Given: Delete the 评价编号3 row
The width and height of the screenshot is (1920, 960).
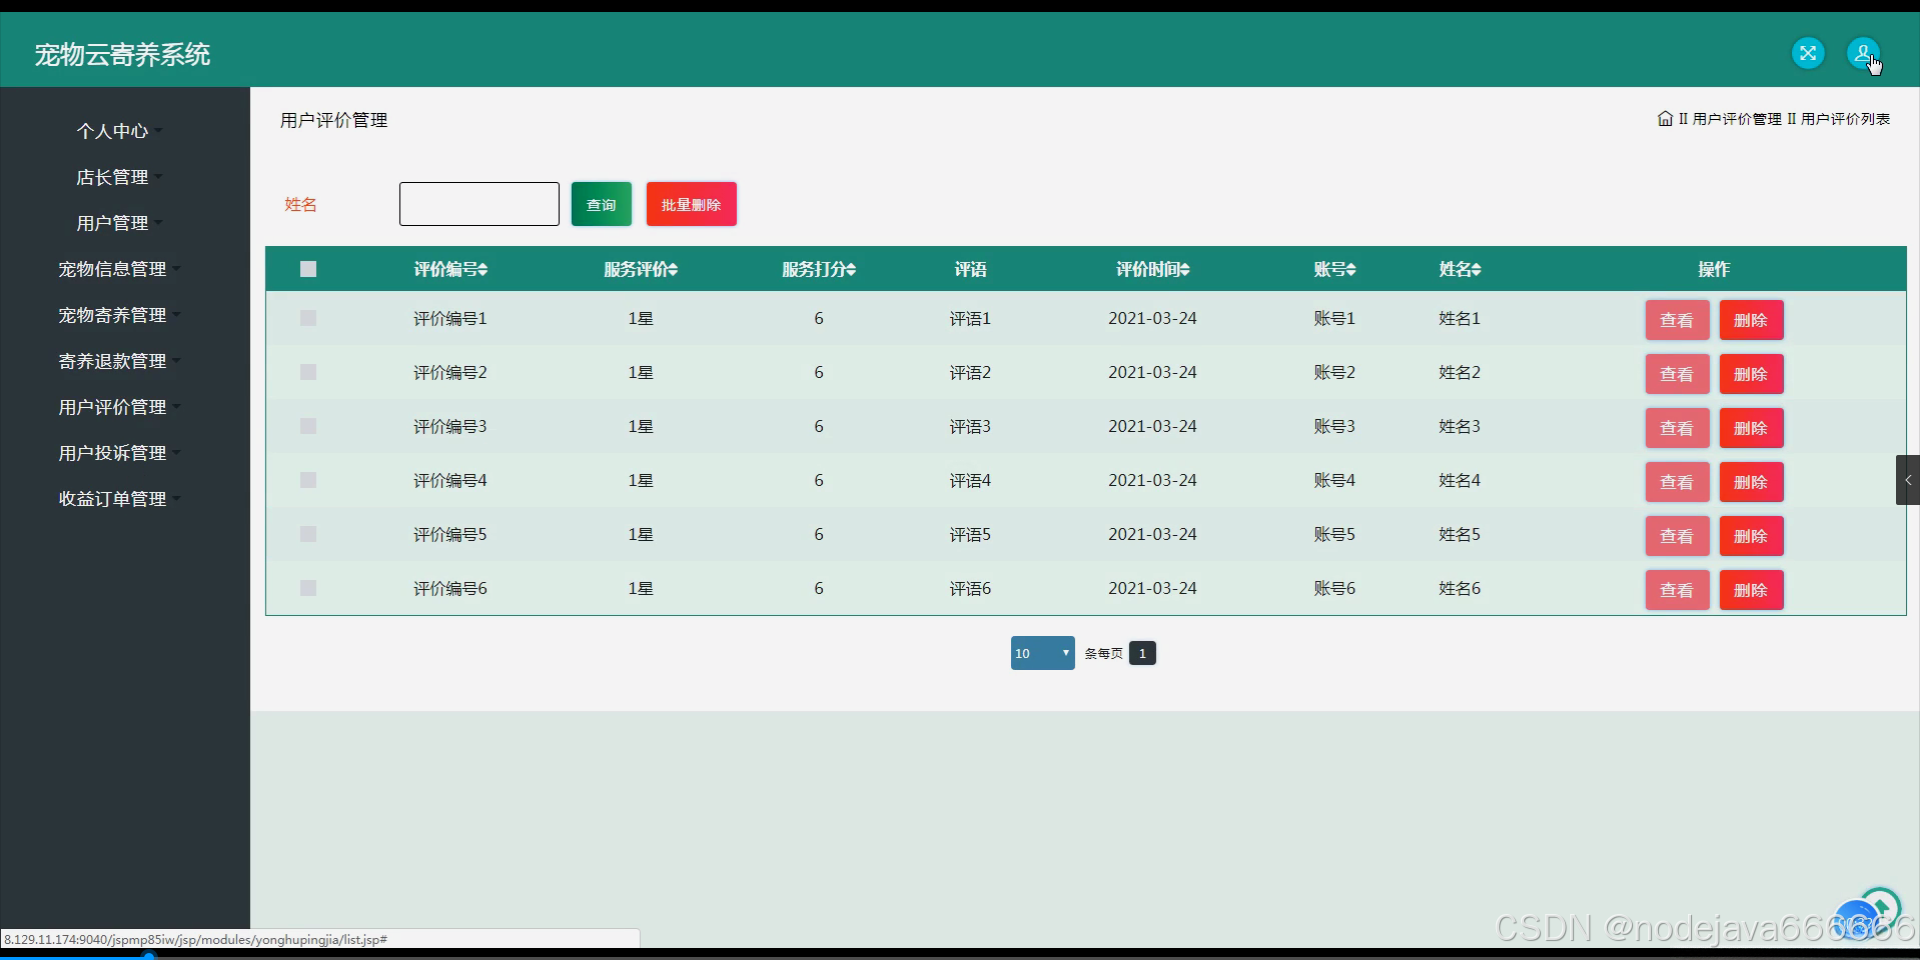Looking at the screenshot, I should (1751, 428).
